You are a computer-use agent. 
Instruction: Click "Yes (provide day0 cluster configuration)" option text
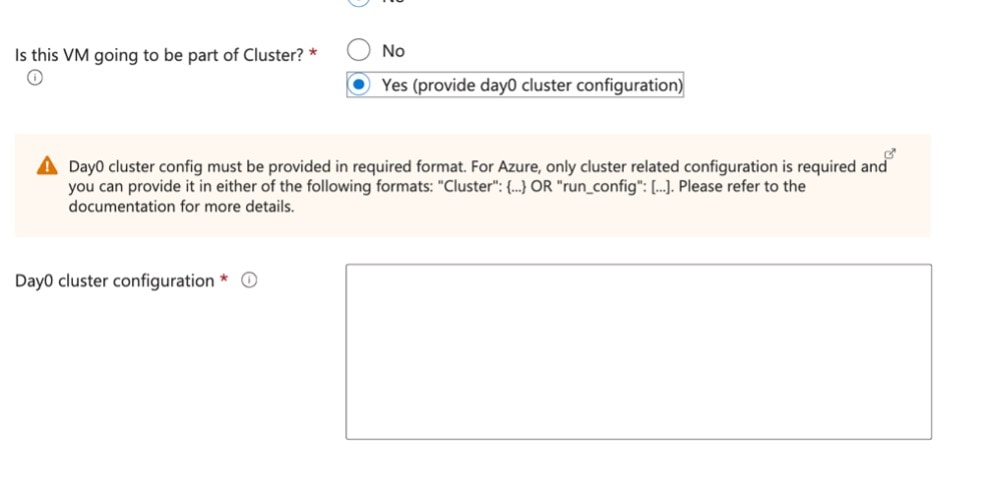click(532, 85)
